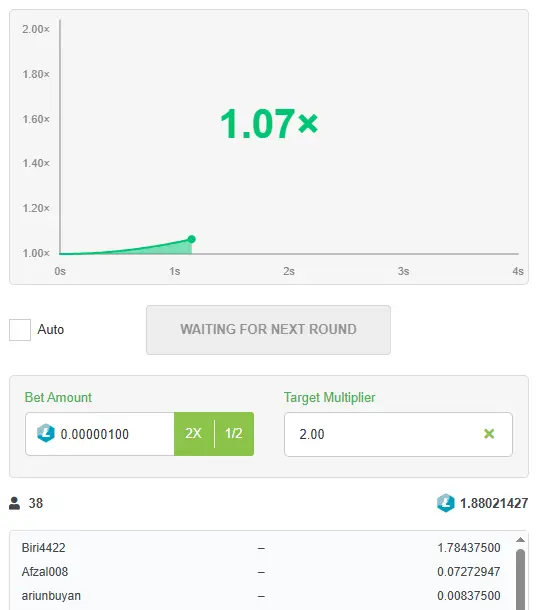Screen dimensions: 538x610
Task: Click the player list scrollbar thumb
Action: pyautogui.click(x=520, y=579)
